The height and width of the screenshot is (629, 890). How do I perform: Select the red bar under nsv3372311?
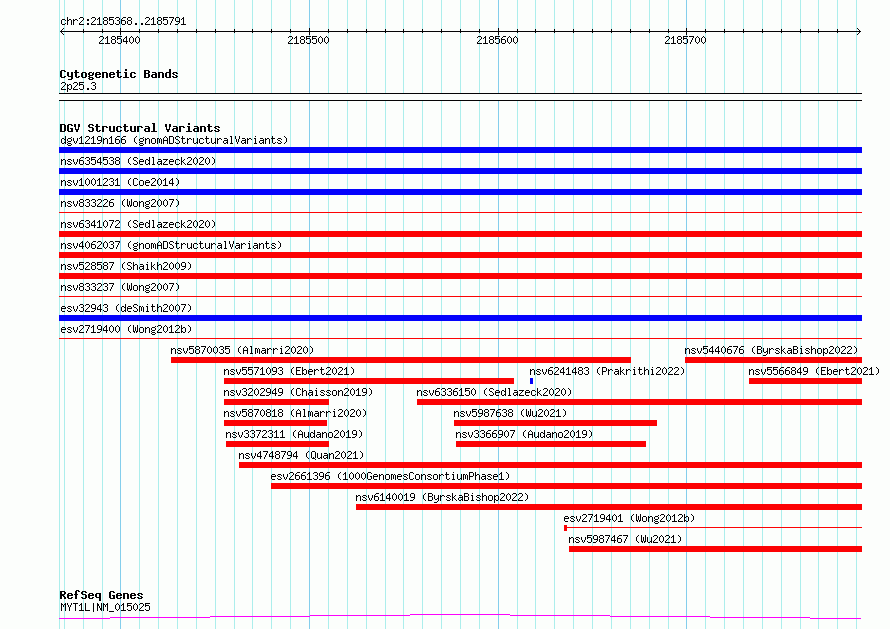point(278,445)
